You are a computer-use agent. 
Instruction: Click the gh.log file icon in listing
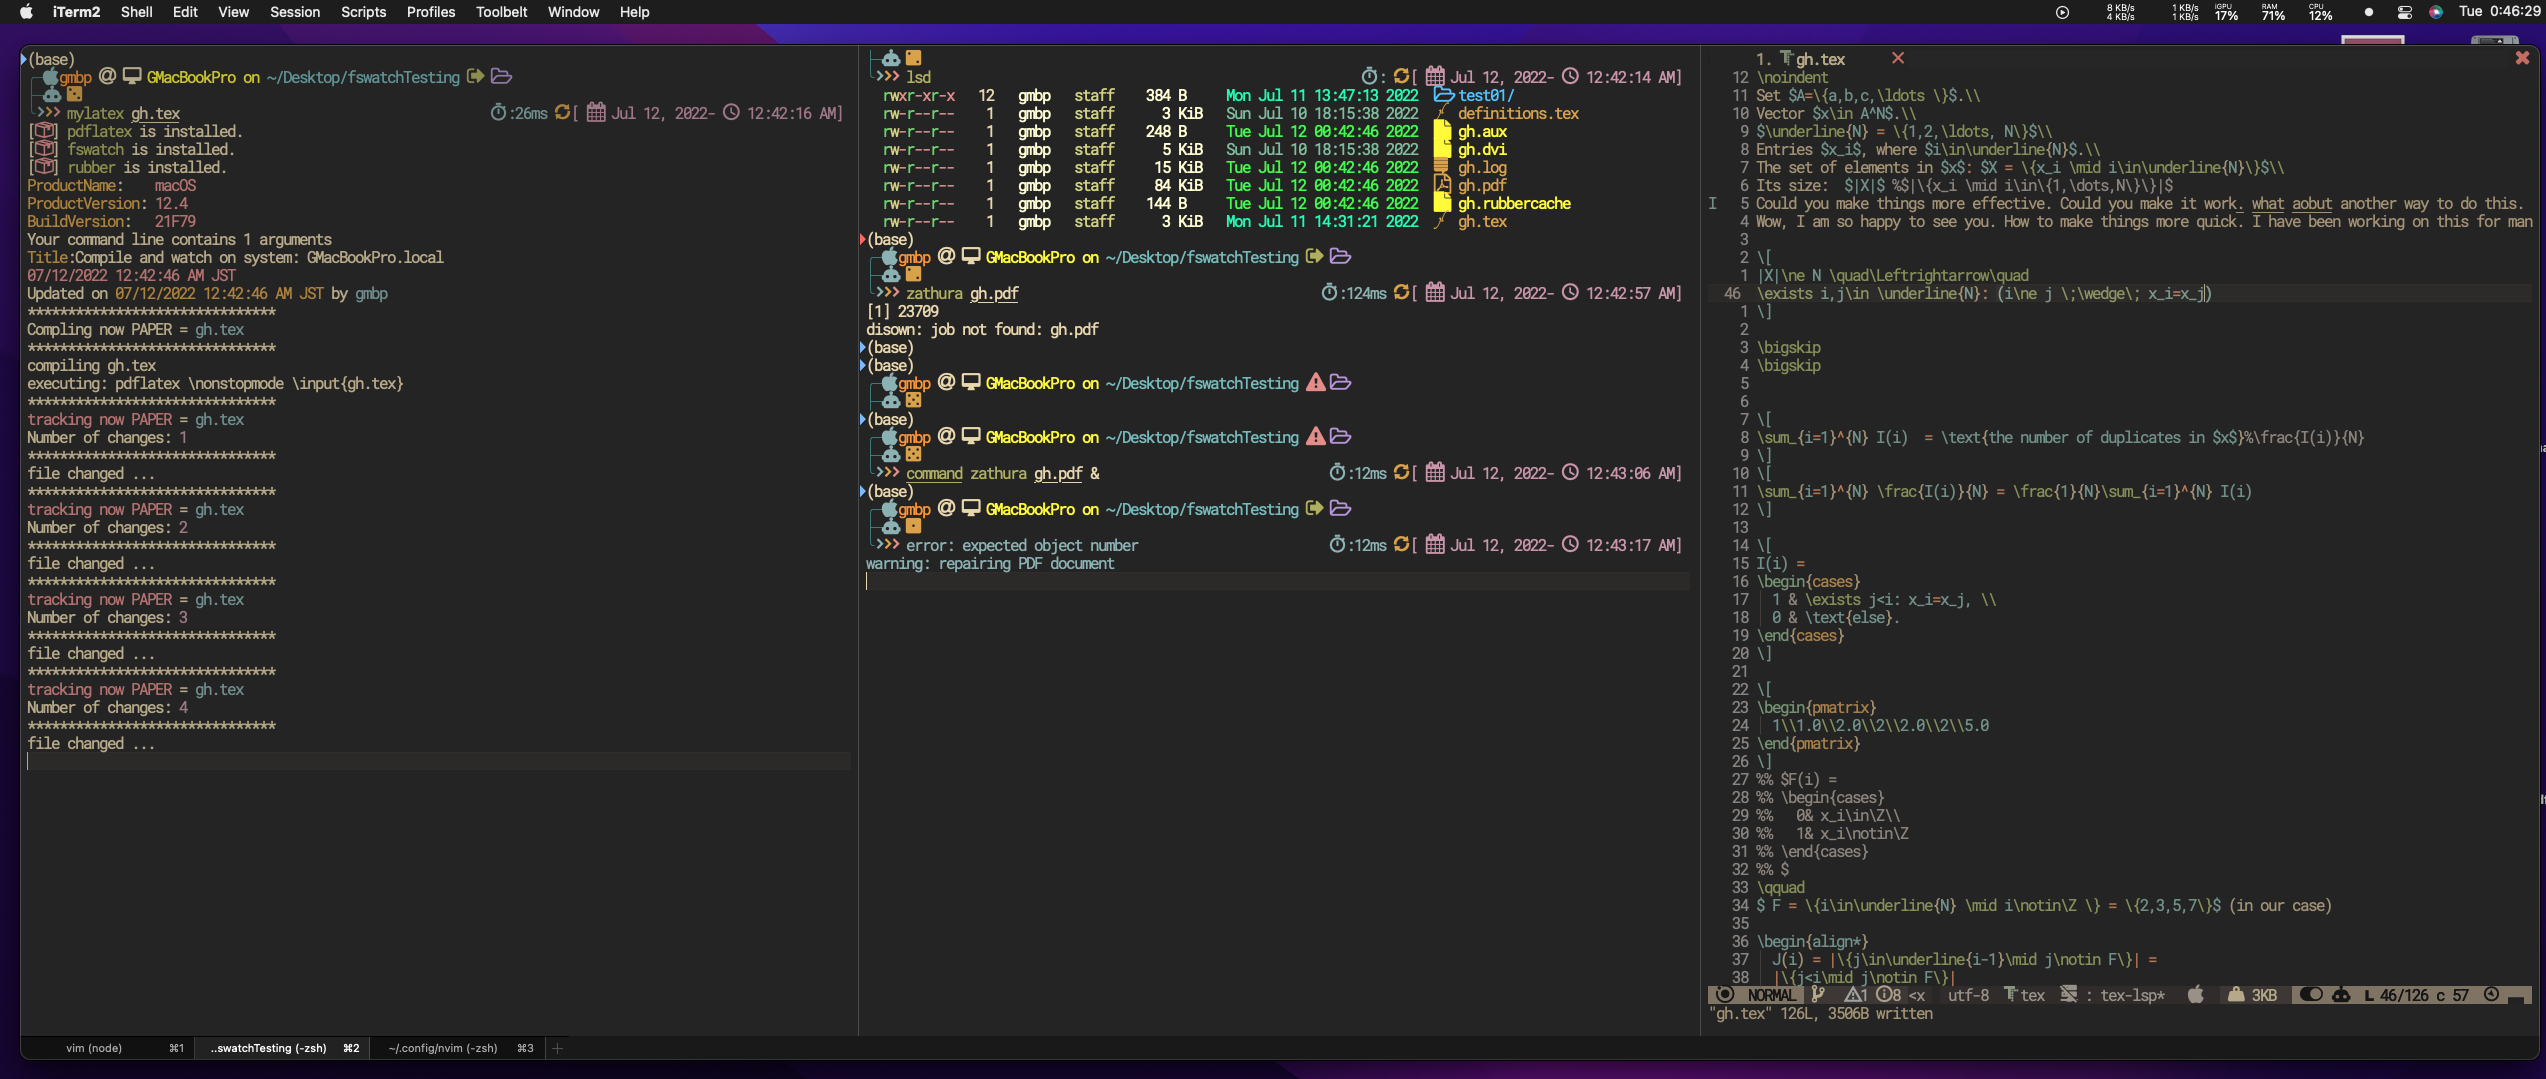click(1442, 167)
